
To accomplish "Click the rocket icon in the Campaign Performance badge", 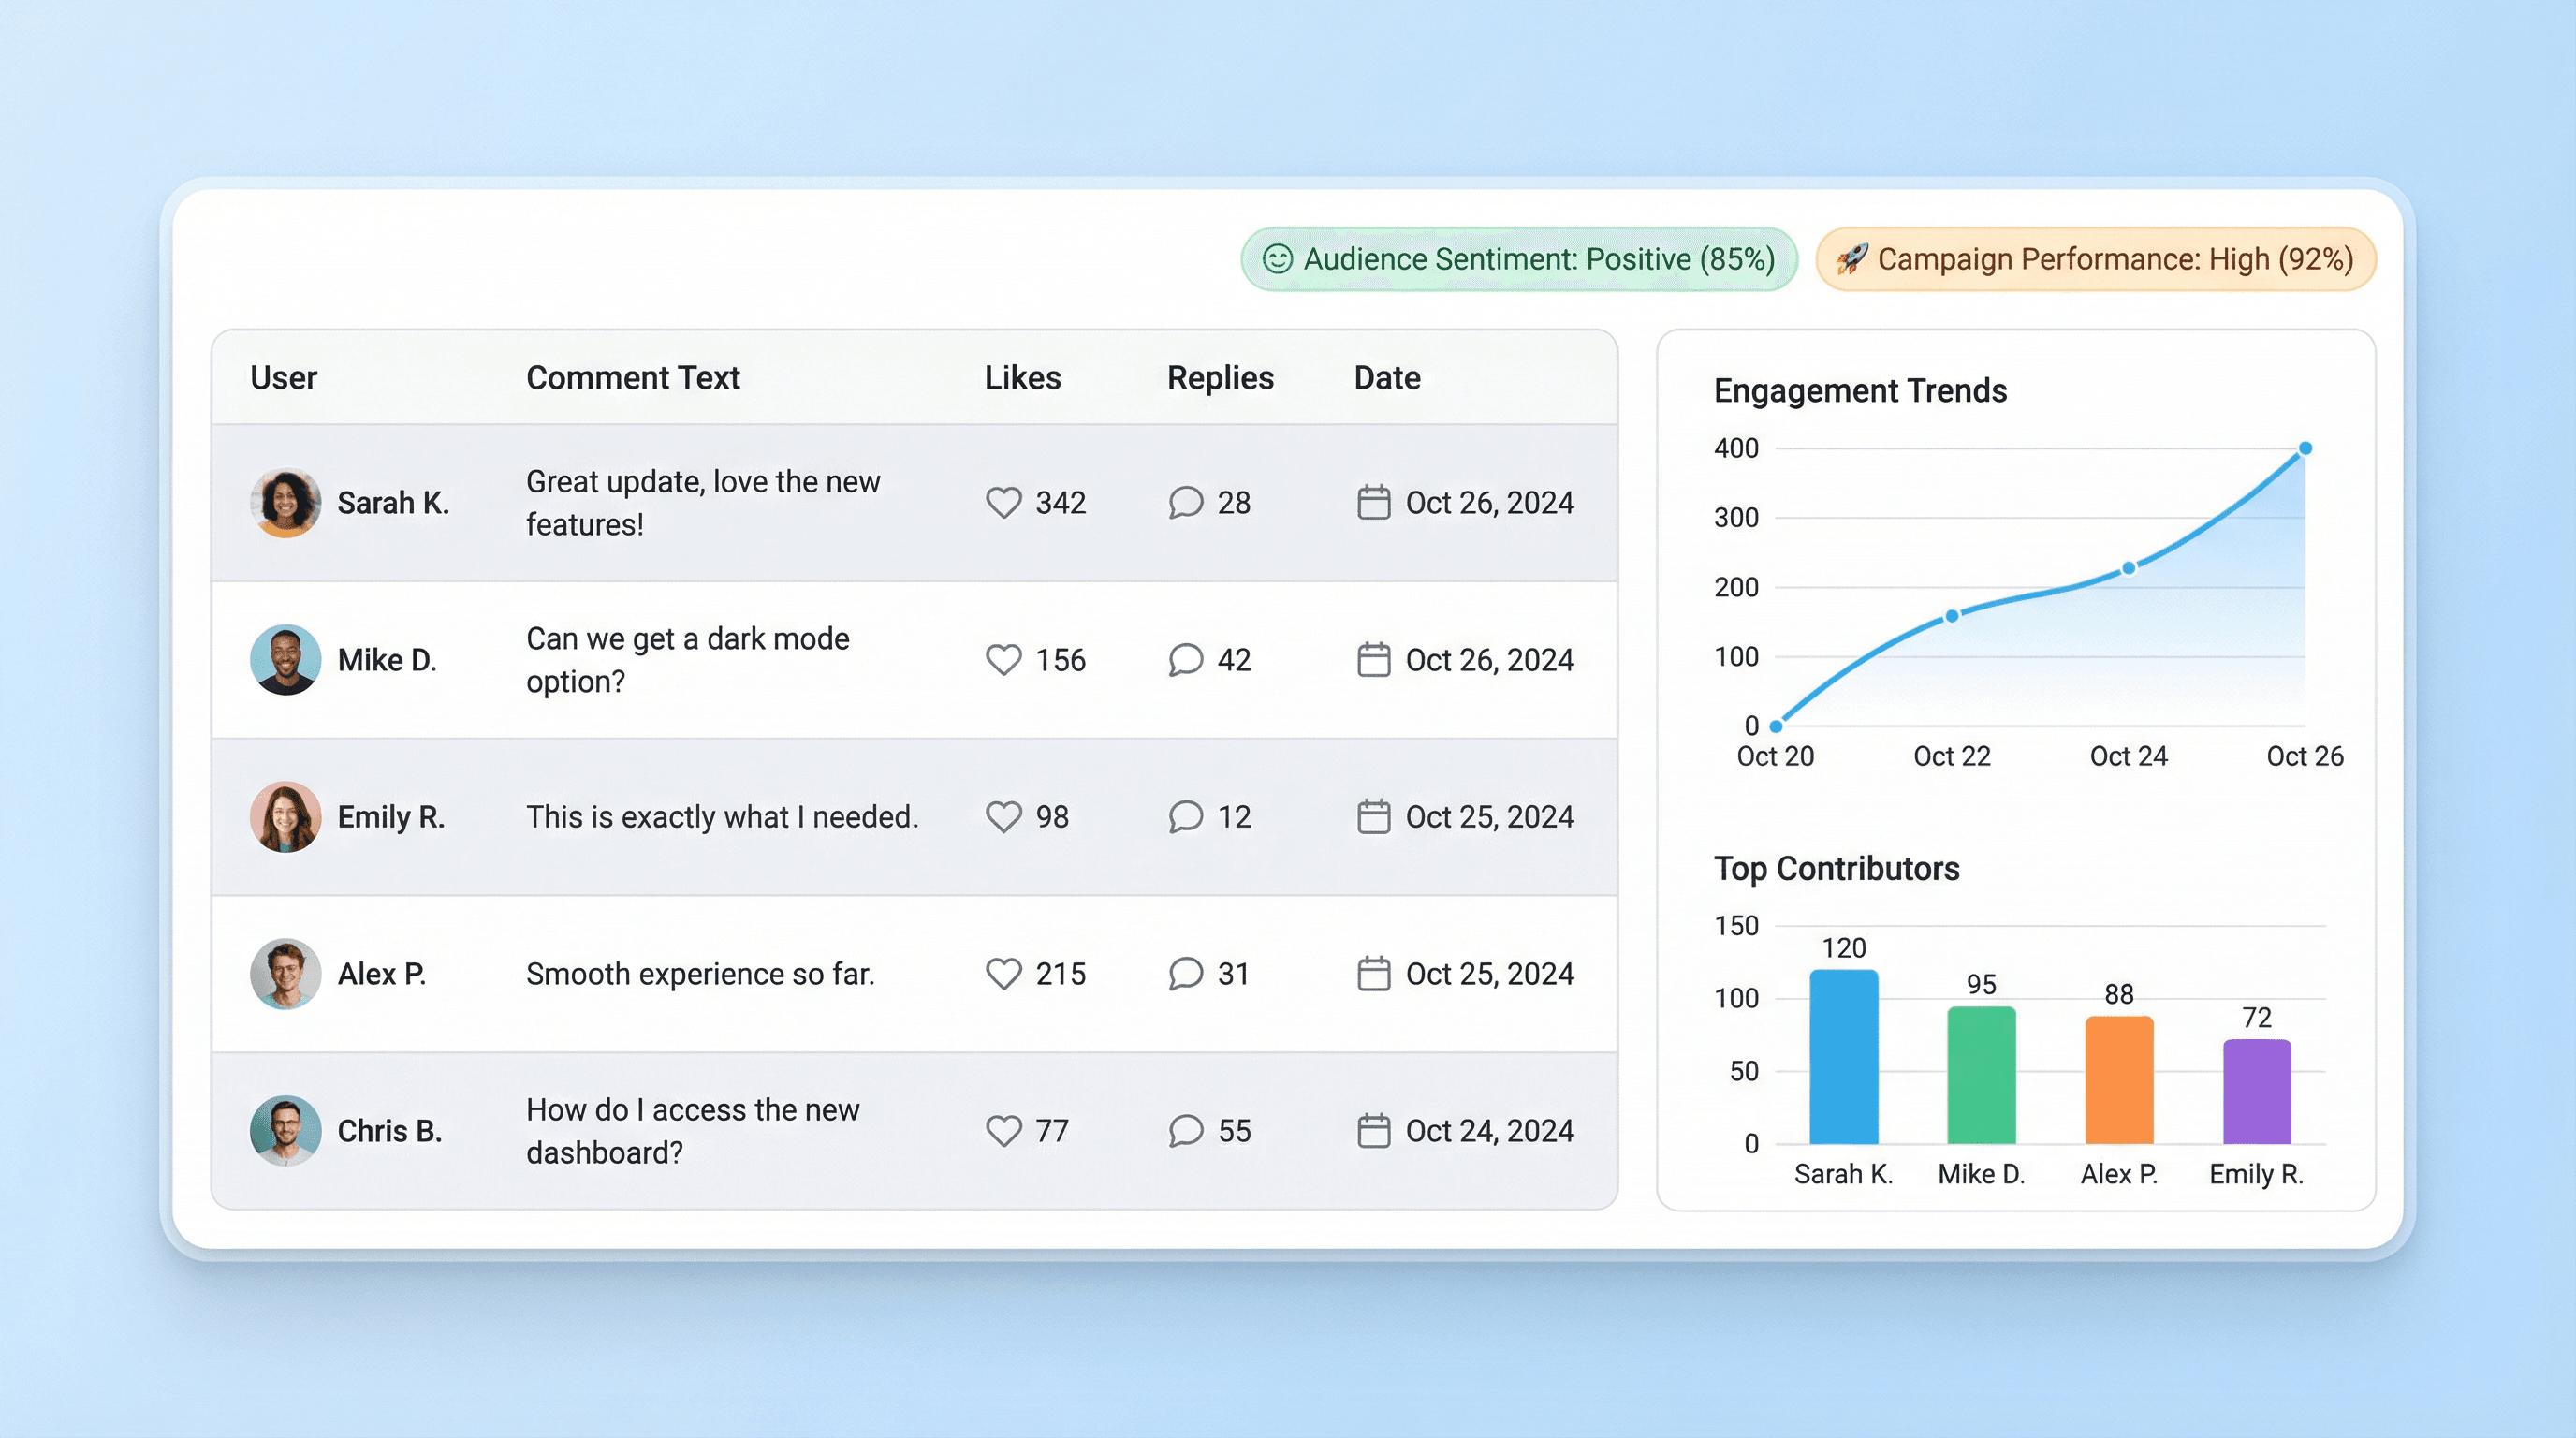I will 1852,259.
